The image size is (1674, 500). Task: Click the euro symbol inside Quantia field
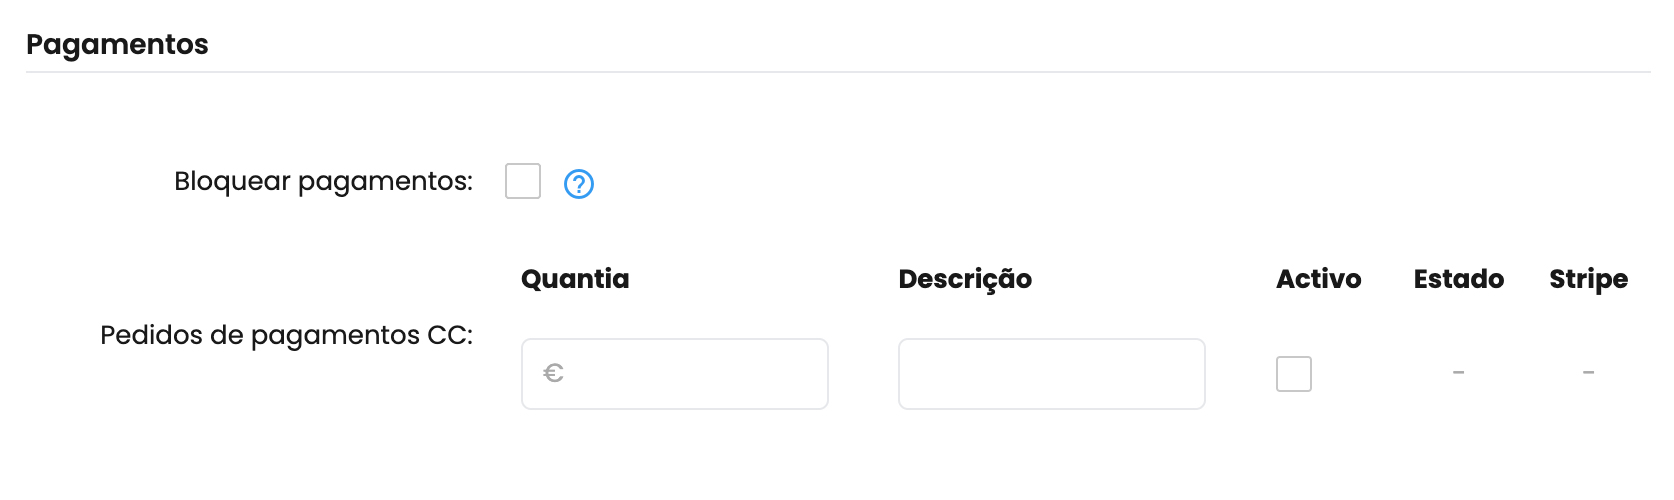point(553,373)
